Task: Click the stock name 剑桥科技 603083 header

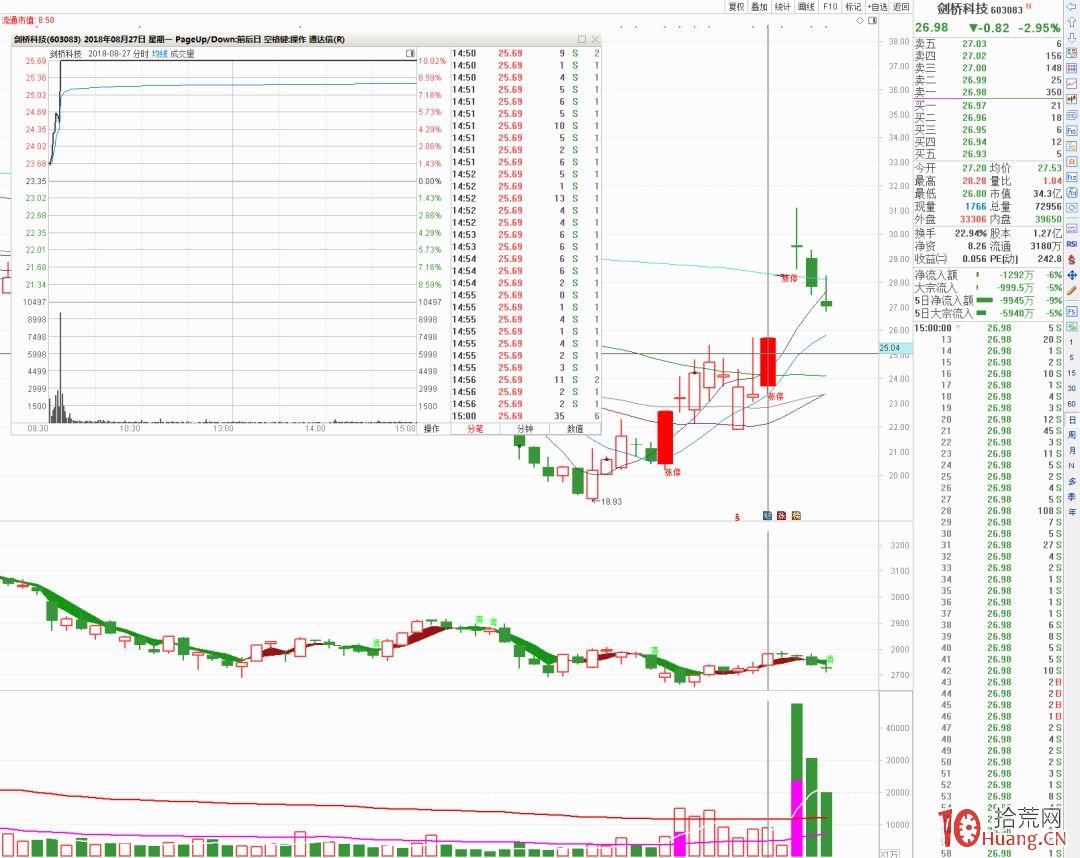Action: [x=979, y=9]
